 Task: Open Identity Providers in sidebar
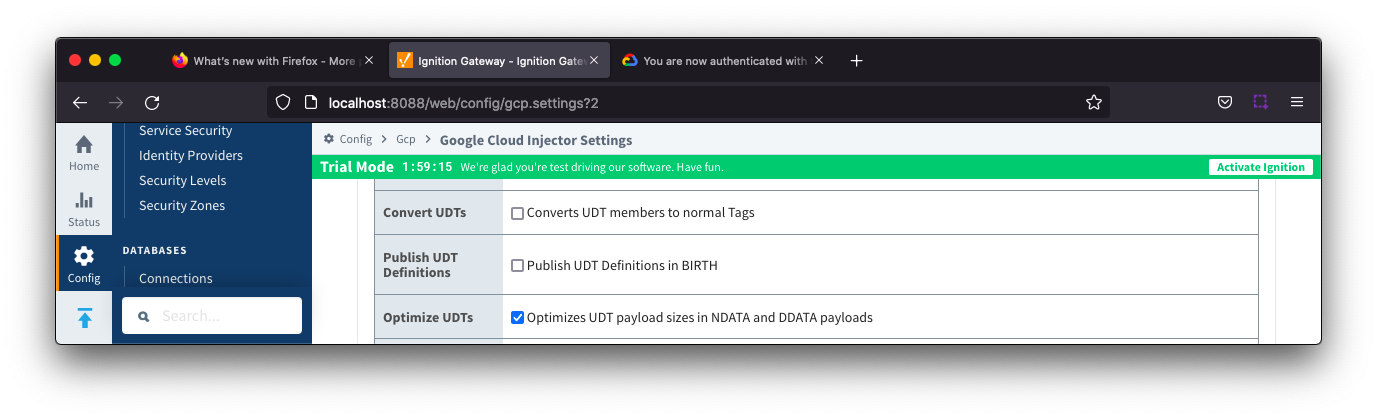point(190,156)
